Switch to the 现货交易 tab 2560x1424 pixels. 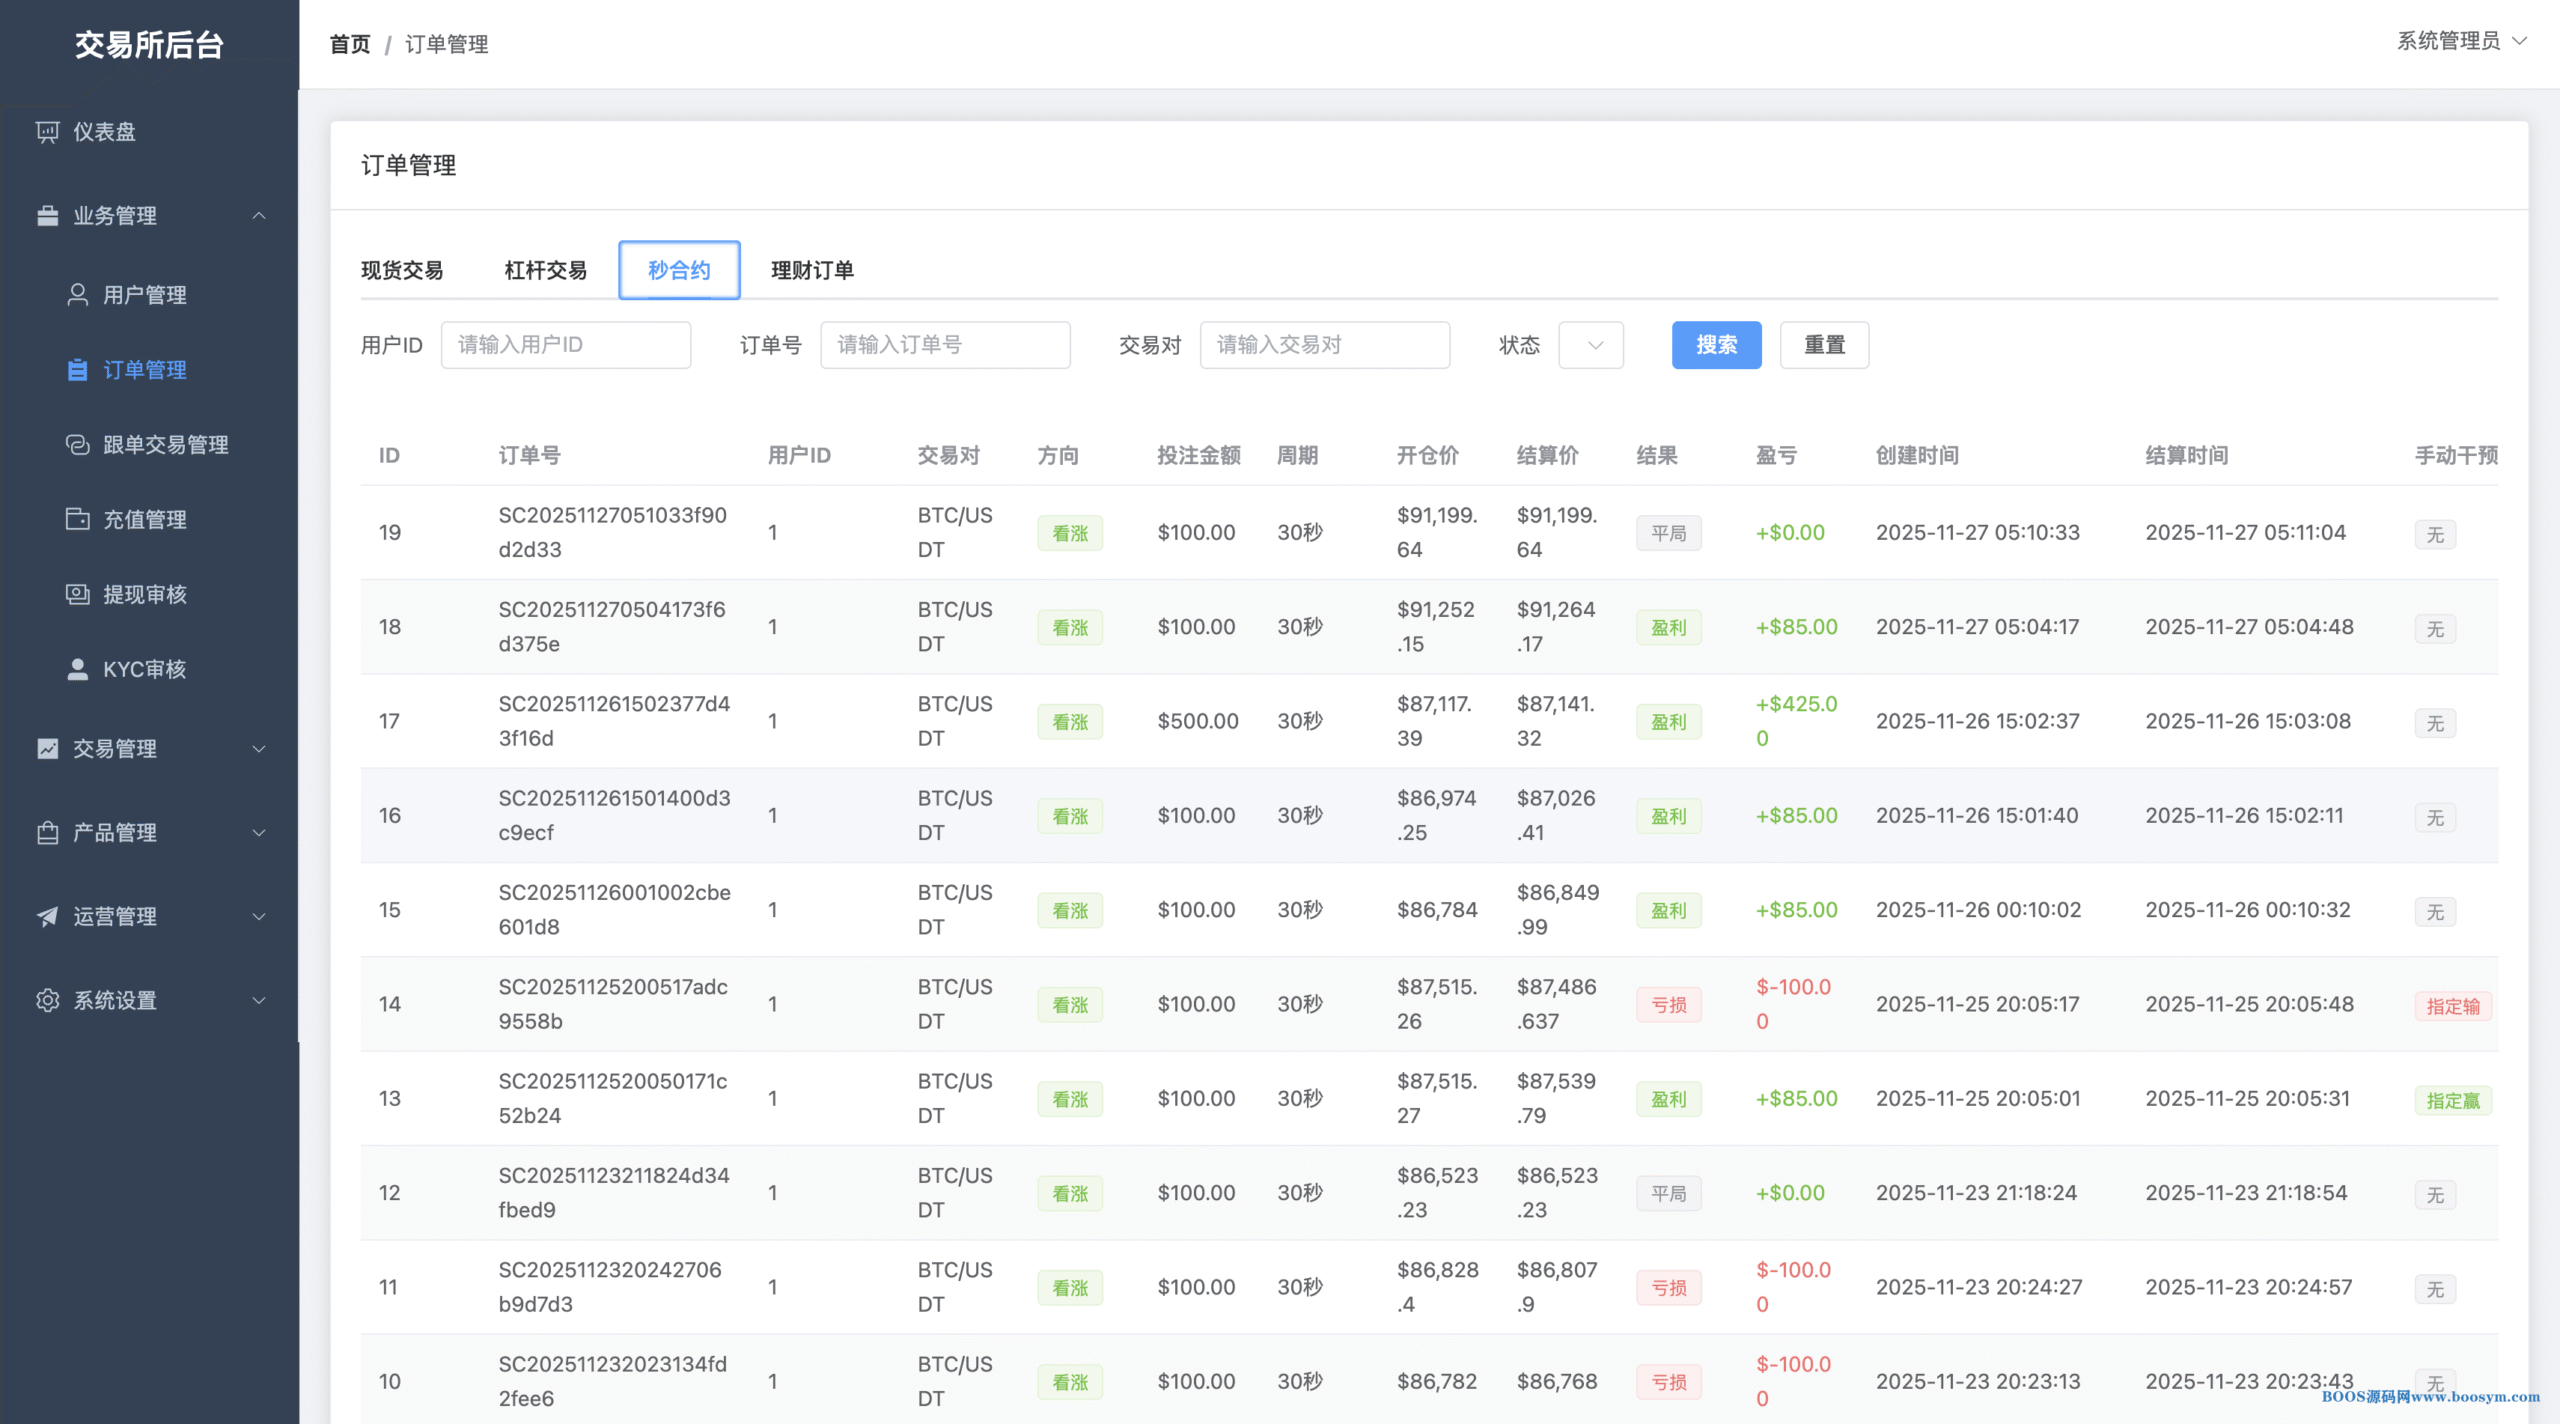pyautogui.click(x=402, y=270)
